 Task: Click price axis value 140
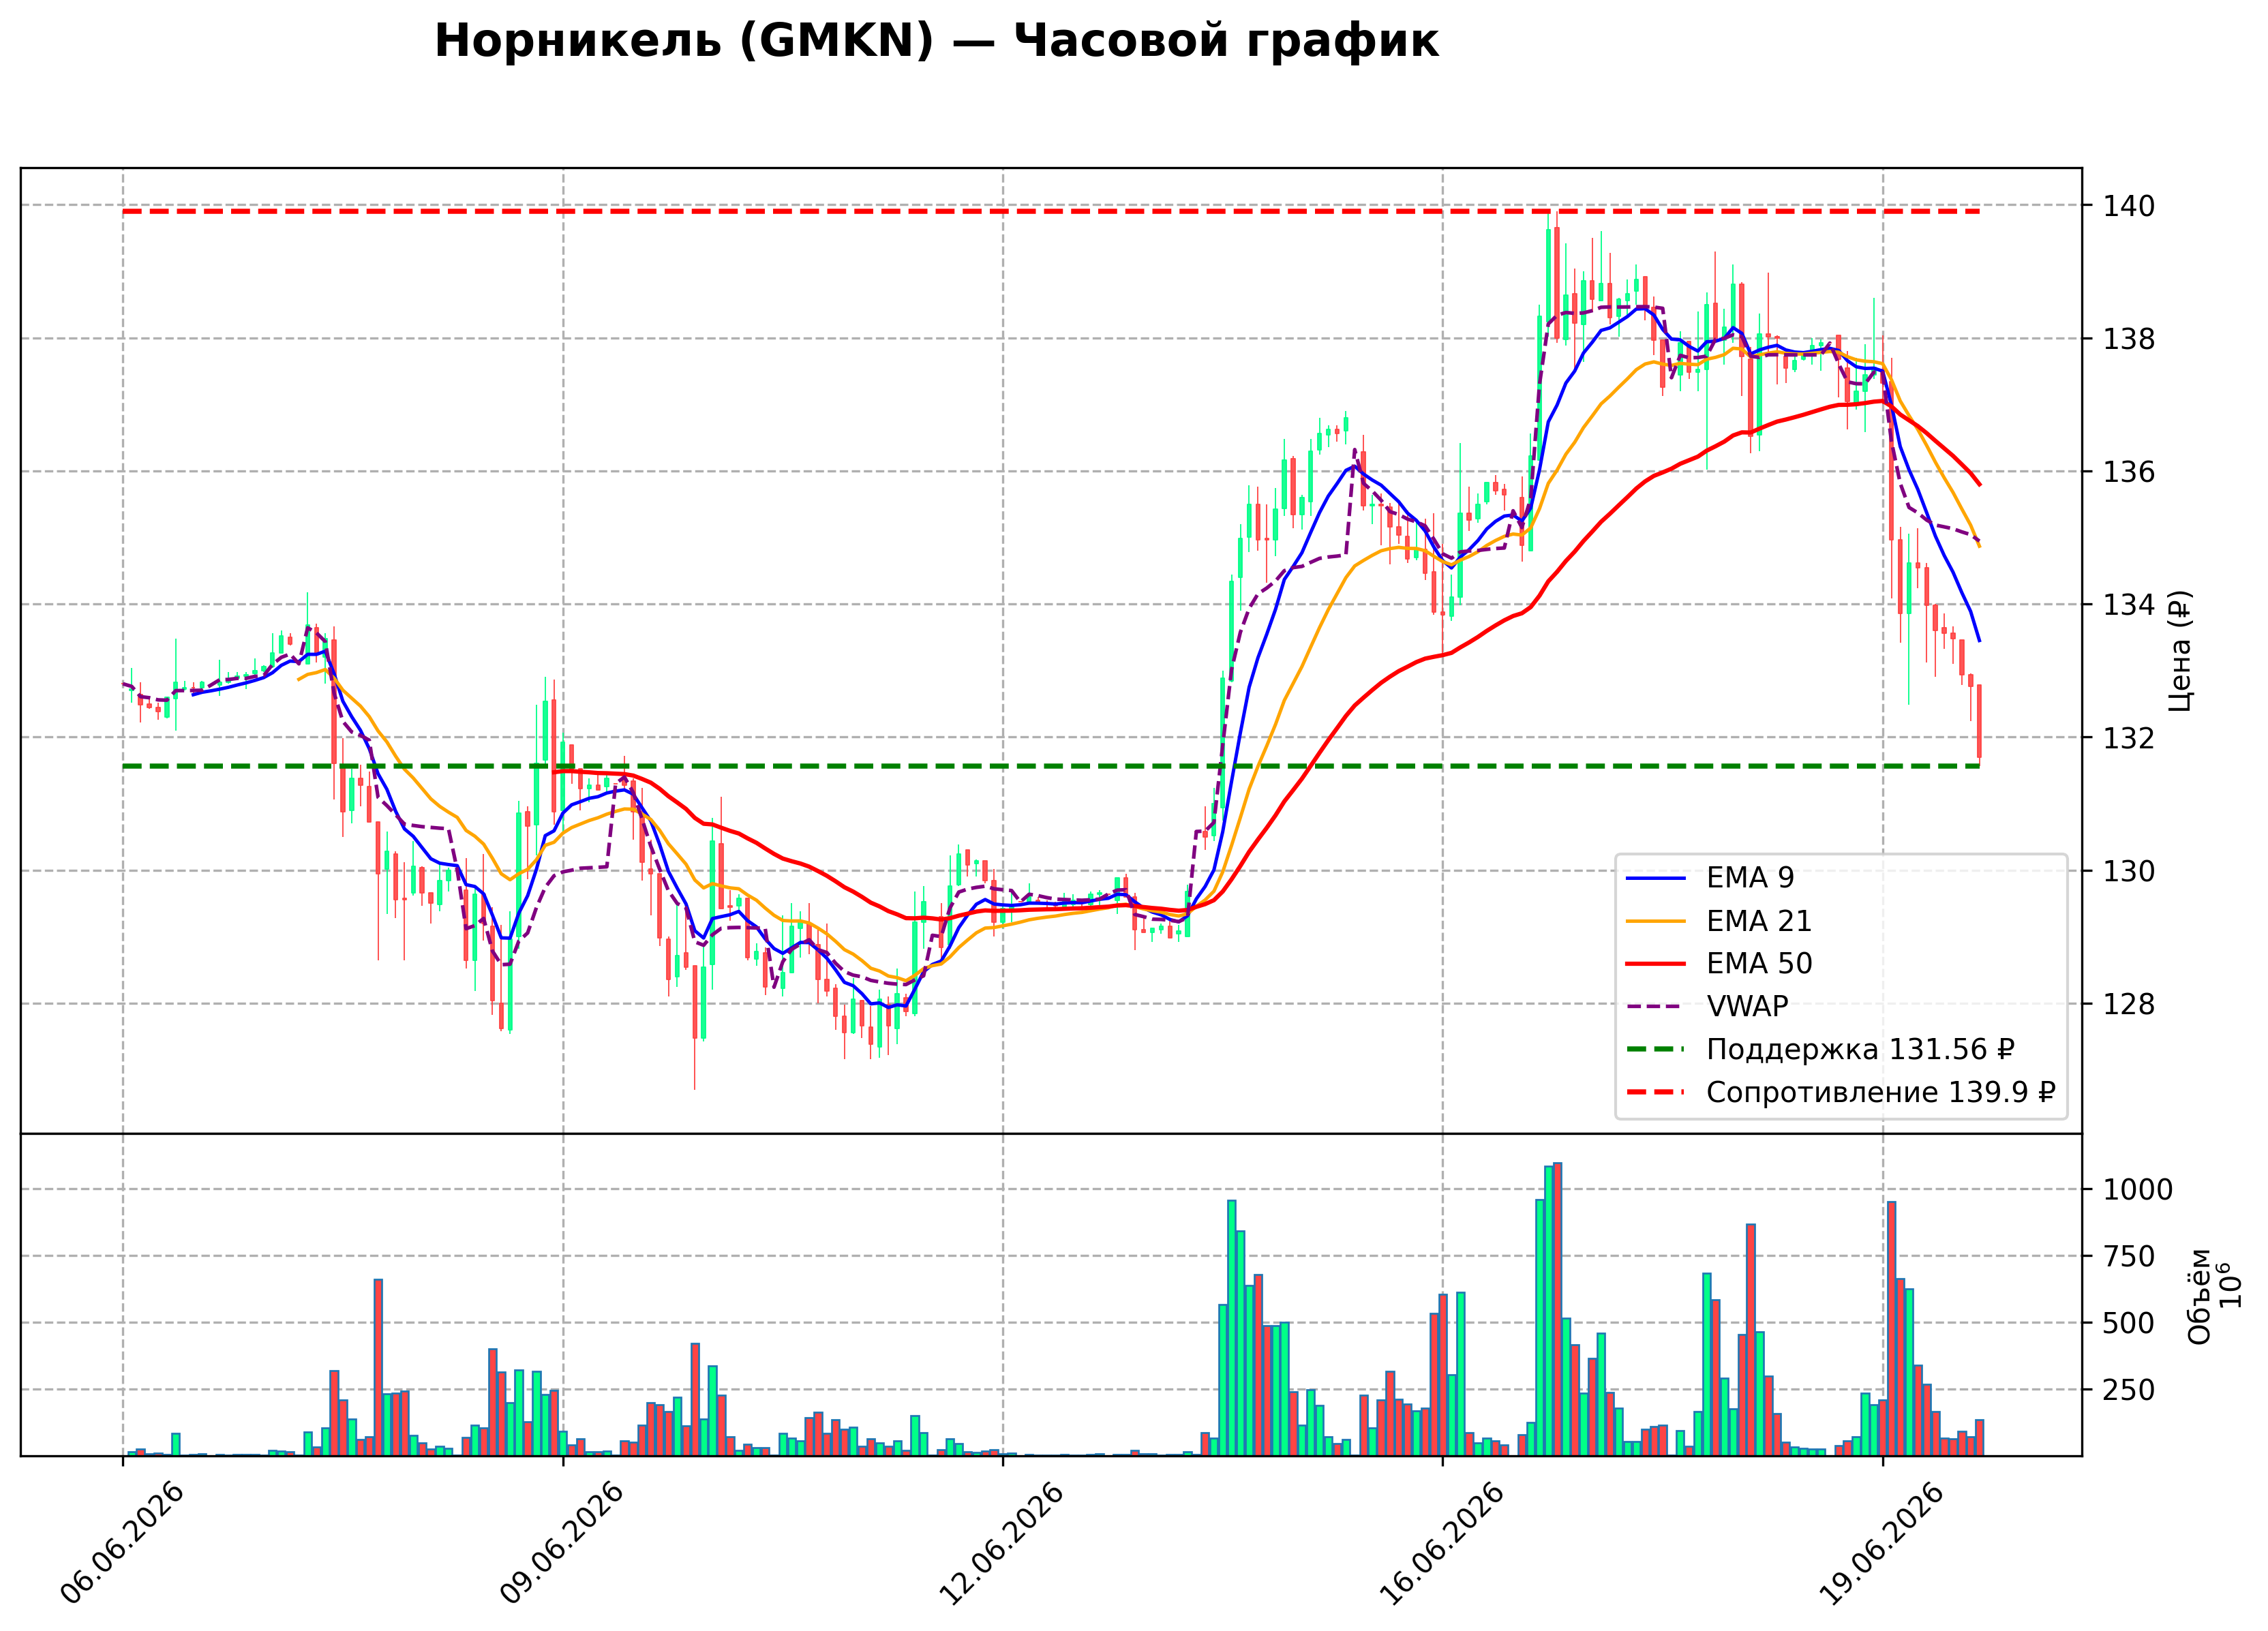coord(2129,206)
